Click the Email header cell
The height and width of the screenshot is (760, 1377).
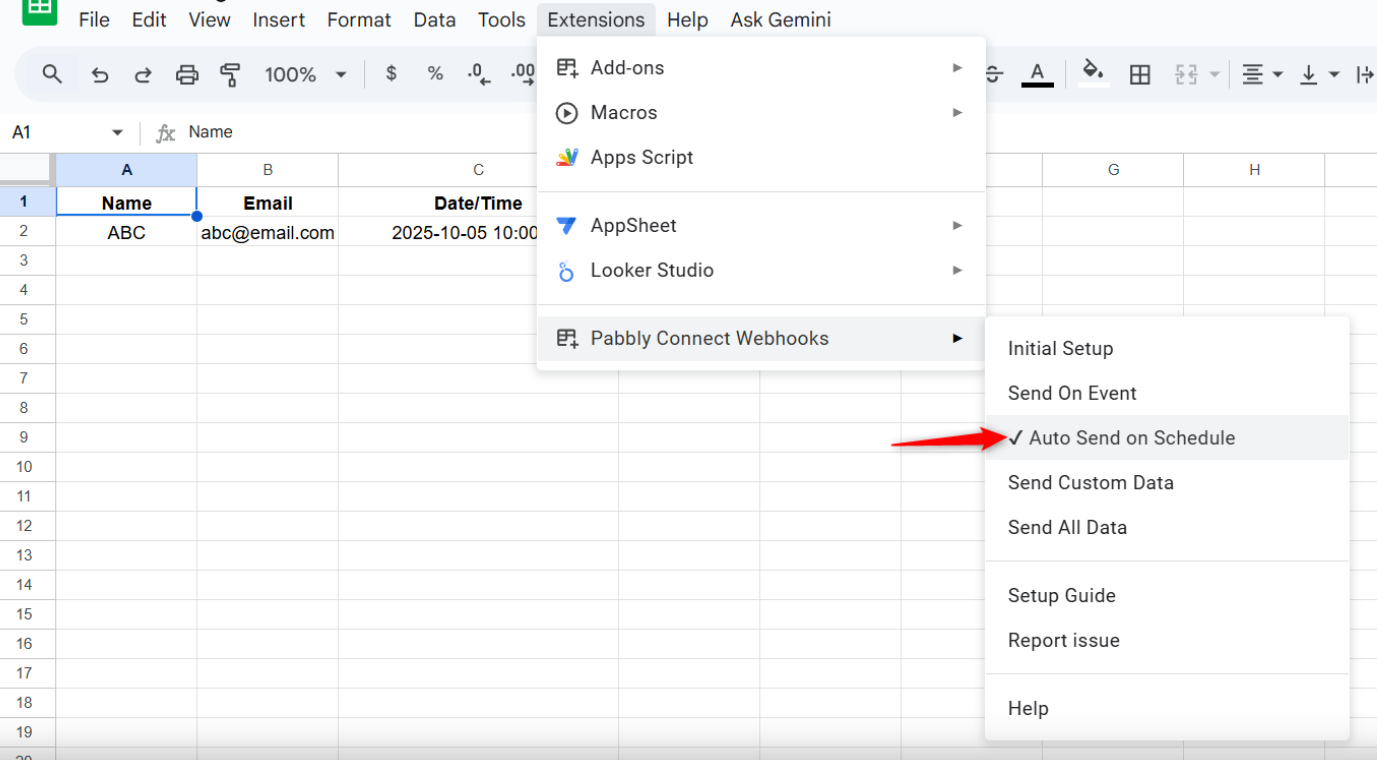(x=268, y=202)
